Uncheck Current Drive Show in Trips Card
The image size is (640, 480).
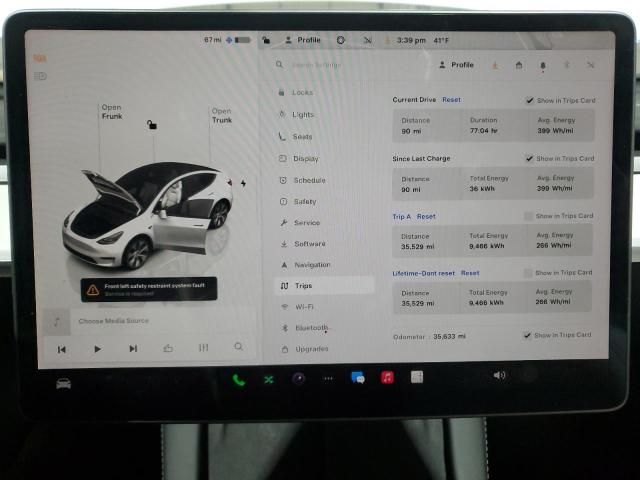530,100
